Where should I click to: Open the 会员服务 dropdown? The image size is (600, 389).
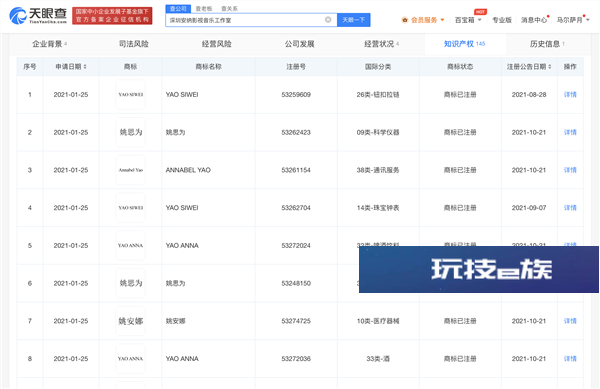[x=423, y=20]
